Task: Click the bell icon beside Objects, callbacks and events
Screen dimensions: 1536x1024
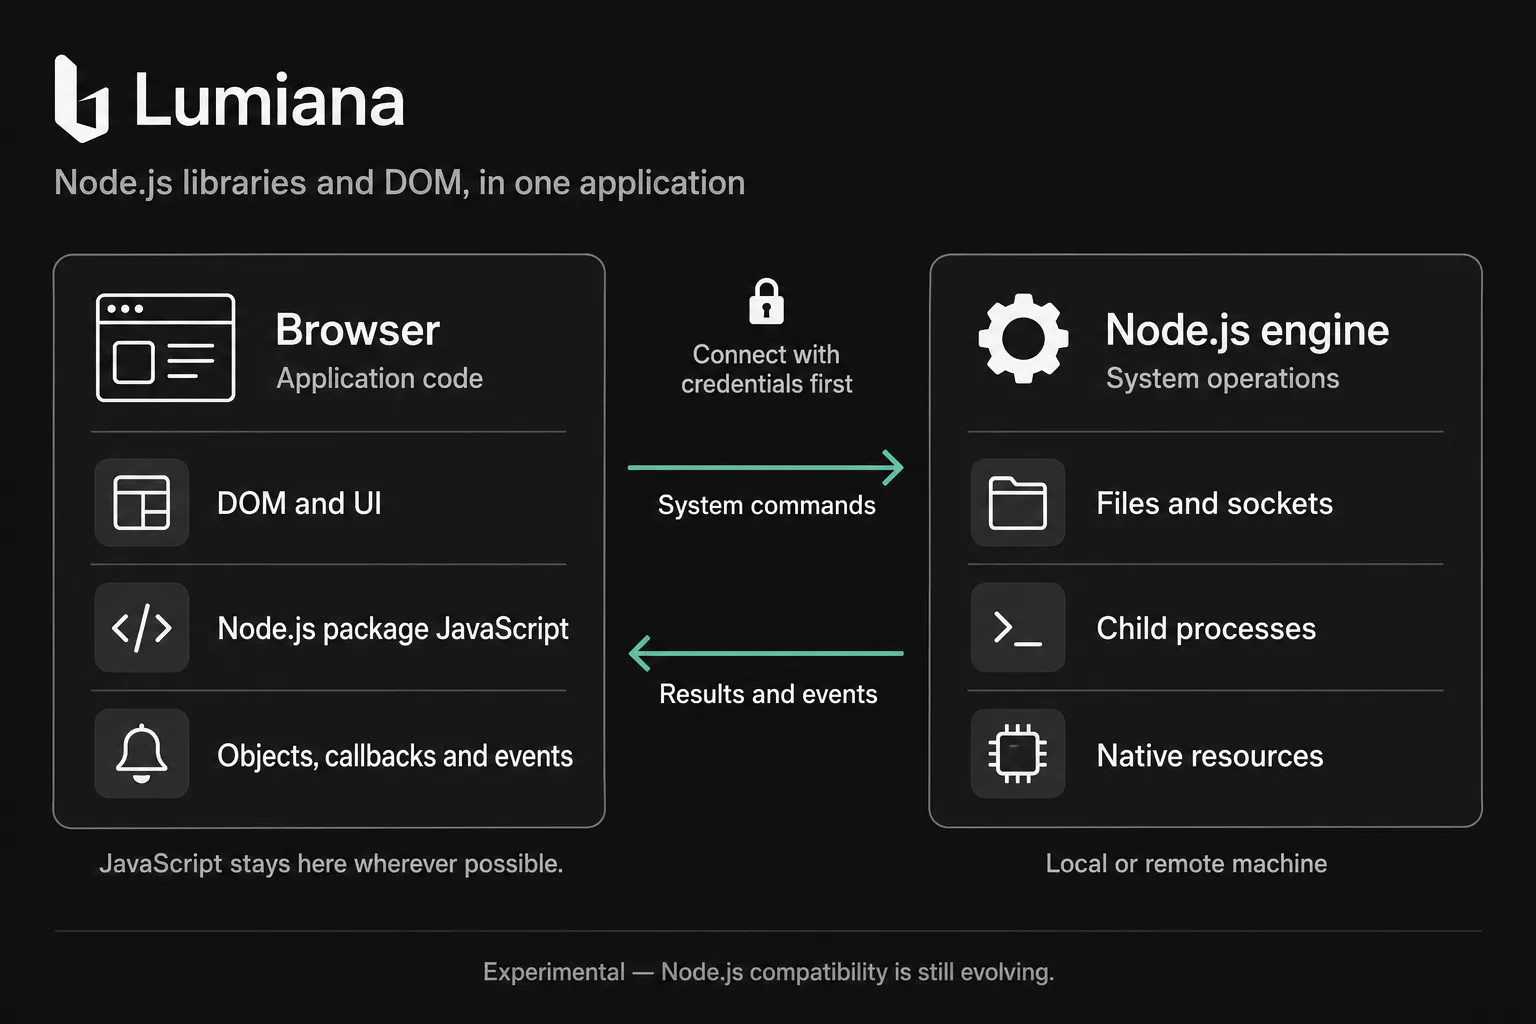Action: 142,753
